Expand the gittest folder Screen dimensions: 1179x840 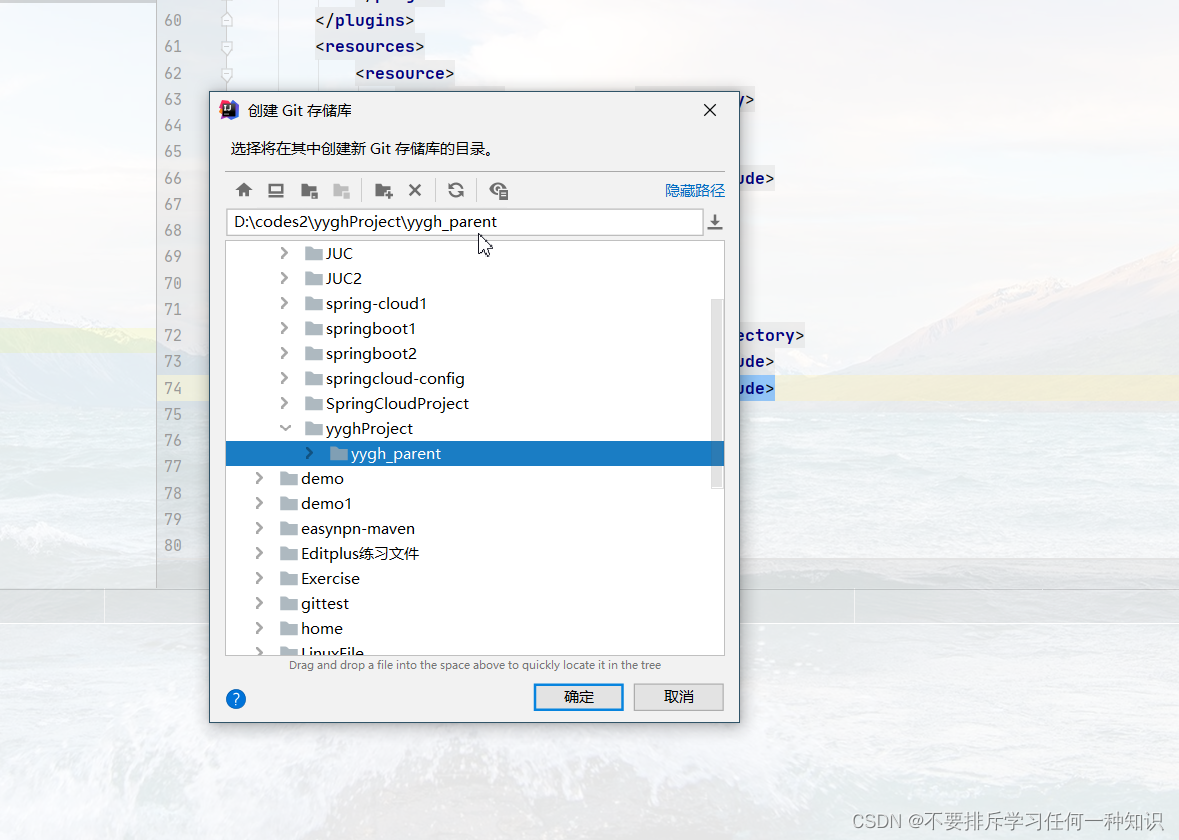click(x=259, y=603)
